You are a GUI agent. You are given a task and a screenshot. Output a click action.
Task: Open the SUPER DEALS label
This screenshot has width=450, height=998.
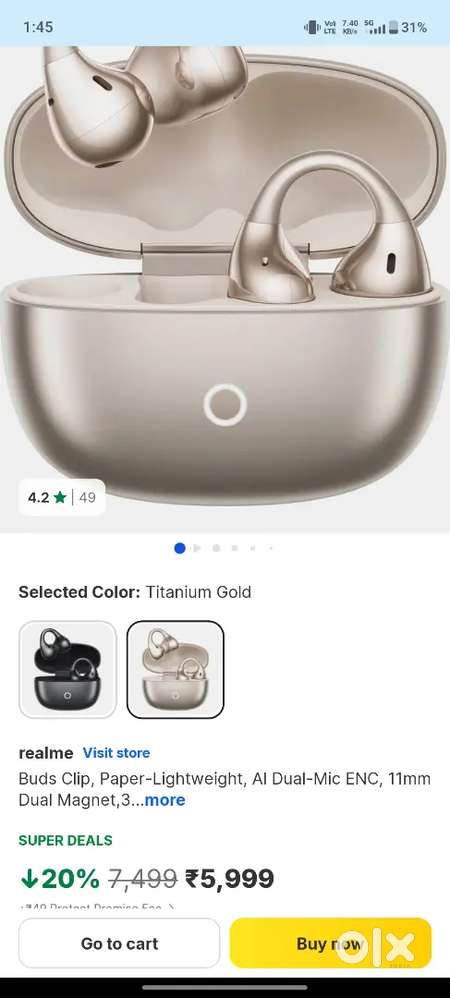(66, 840)
